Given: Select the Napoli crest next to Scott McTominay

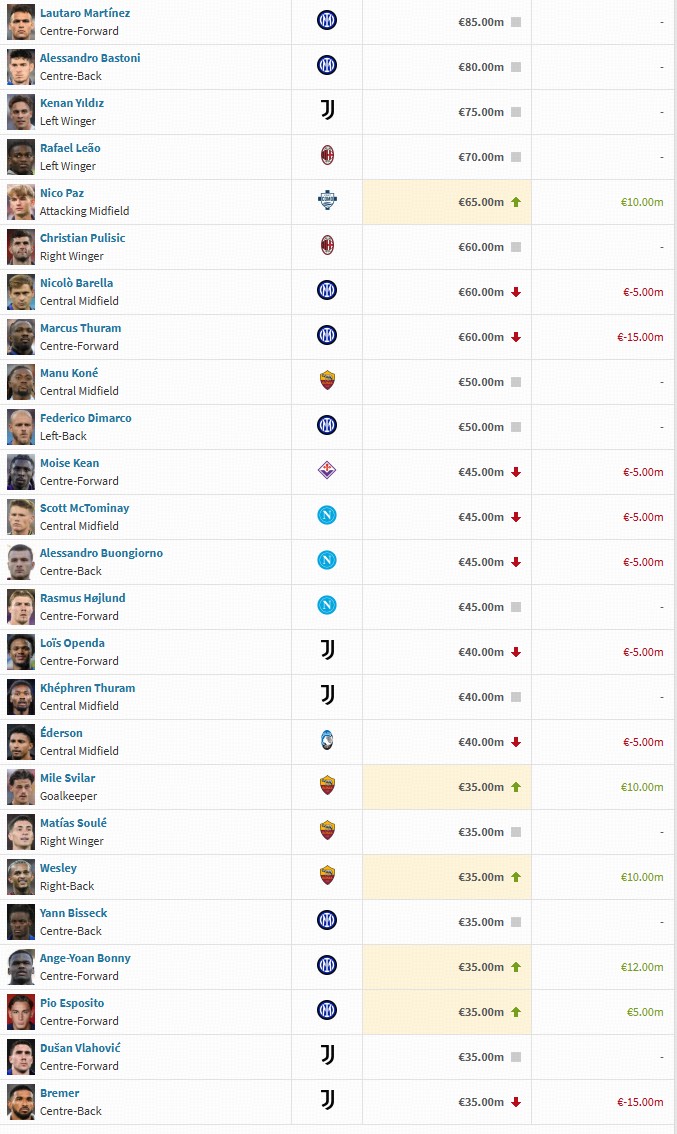Looking at the screenshot, I should pyautogui.click(x=326, y=515).
